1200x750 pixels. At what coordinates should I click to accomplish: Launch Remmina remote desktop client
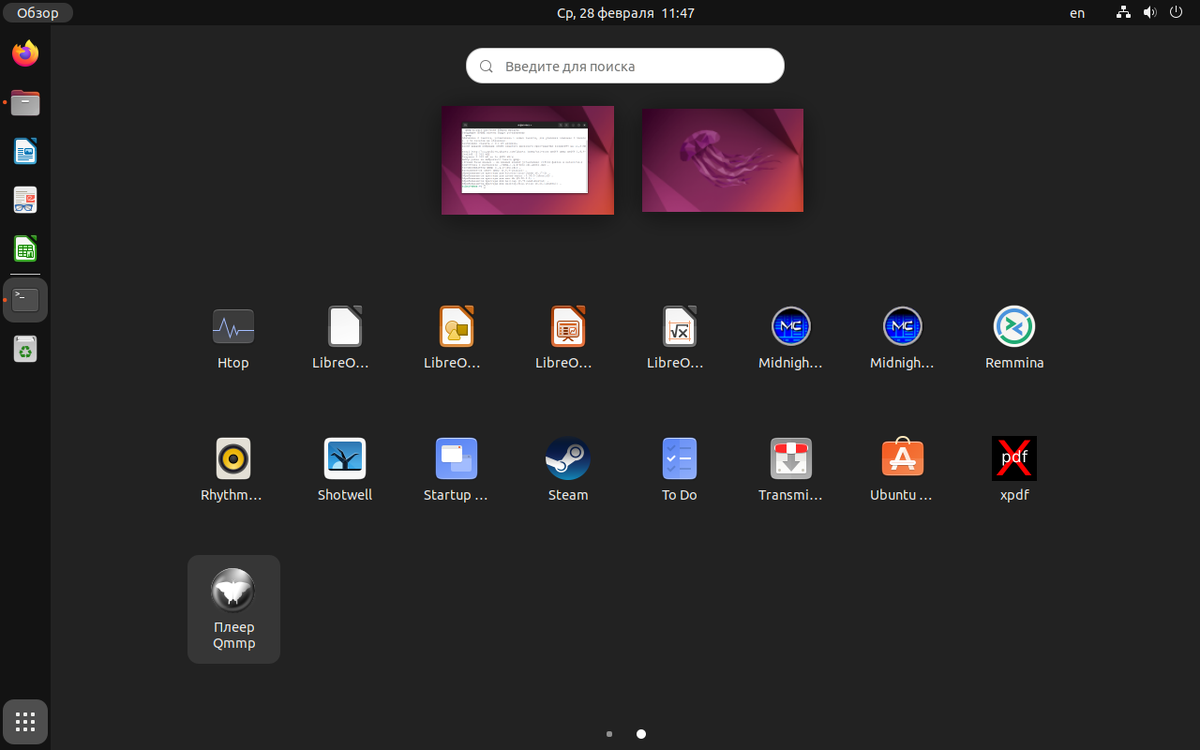click(x=1014, y=339)
